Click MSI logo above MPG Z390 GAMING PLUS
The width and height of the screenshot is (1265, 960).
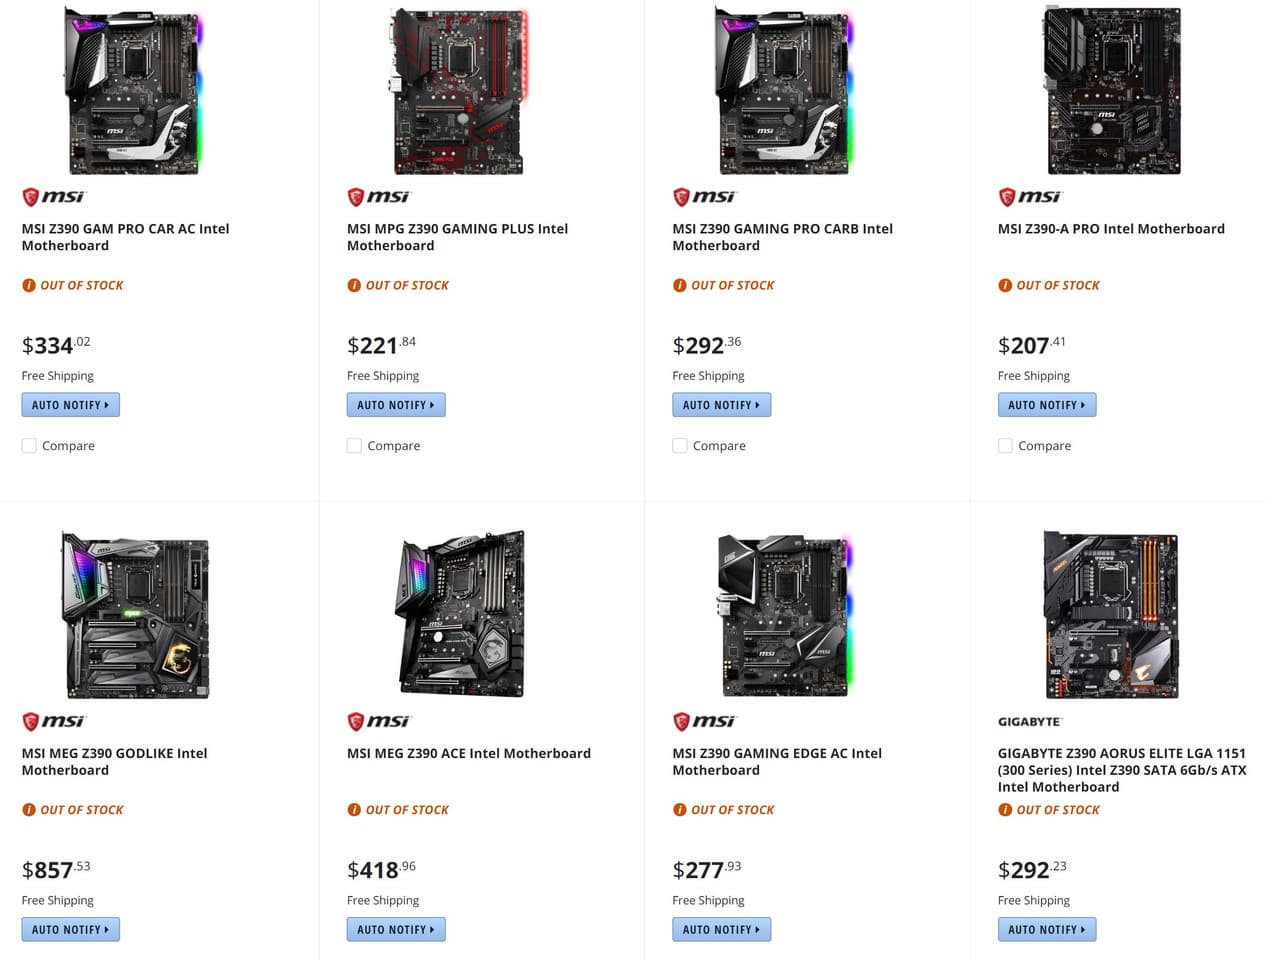[x=379, y=197]
